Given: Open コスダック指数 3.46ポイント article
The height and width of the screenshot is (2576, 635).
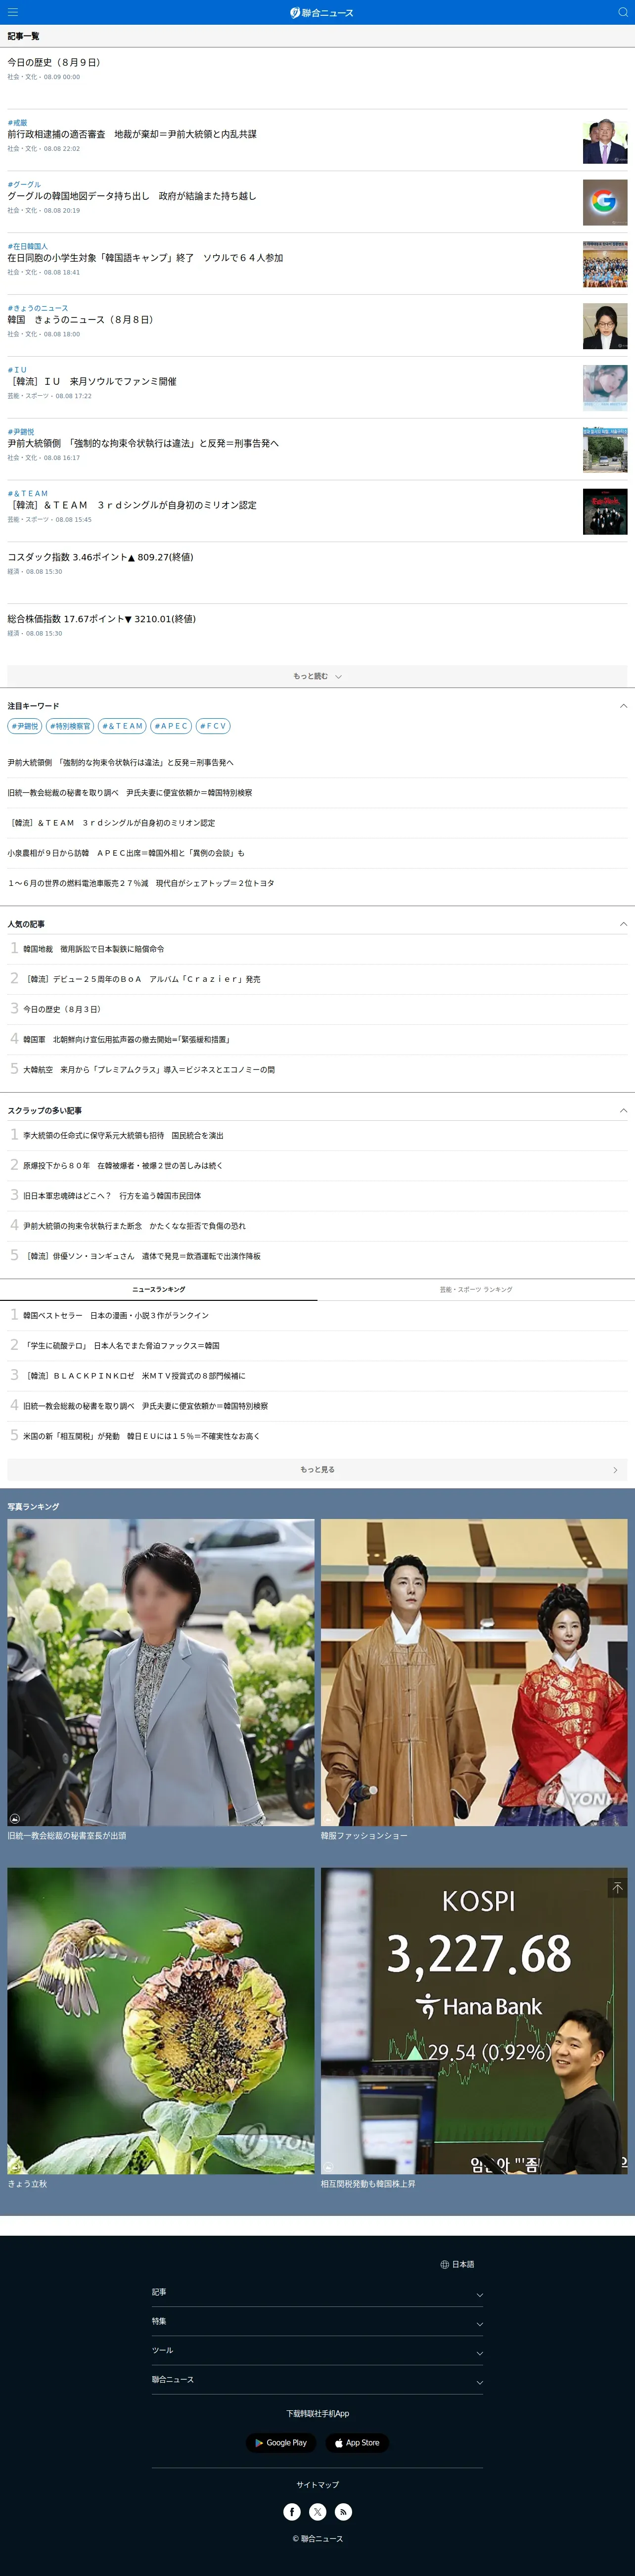Looking at the screenshot, I should coord(101,557).
